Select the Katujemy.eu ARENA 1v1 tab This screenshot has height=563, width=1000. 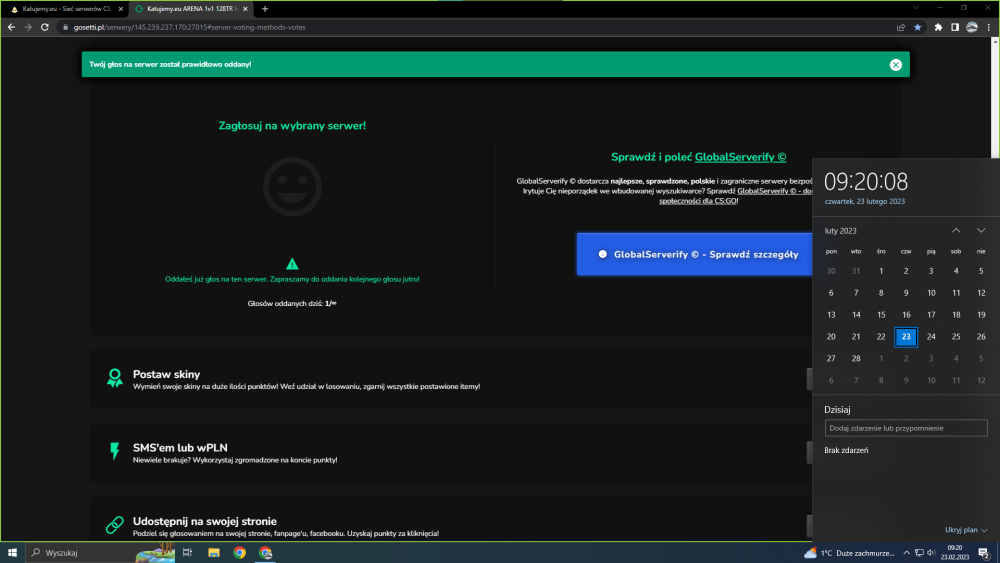point(190,9)
